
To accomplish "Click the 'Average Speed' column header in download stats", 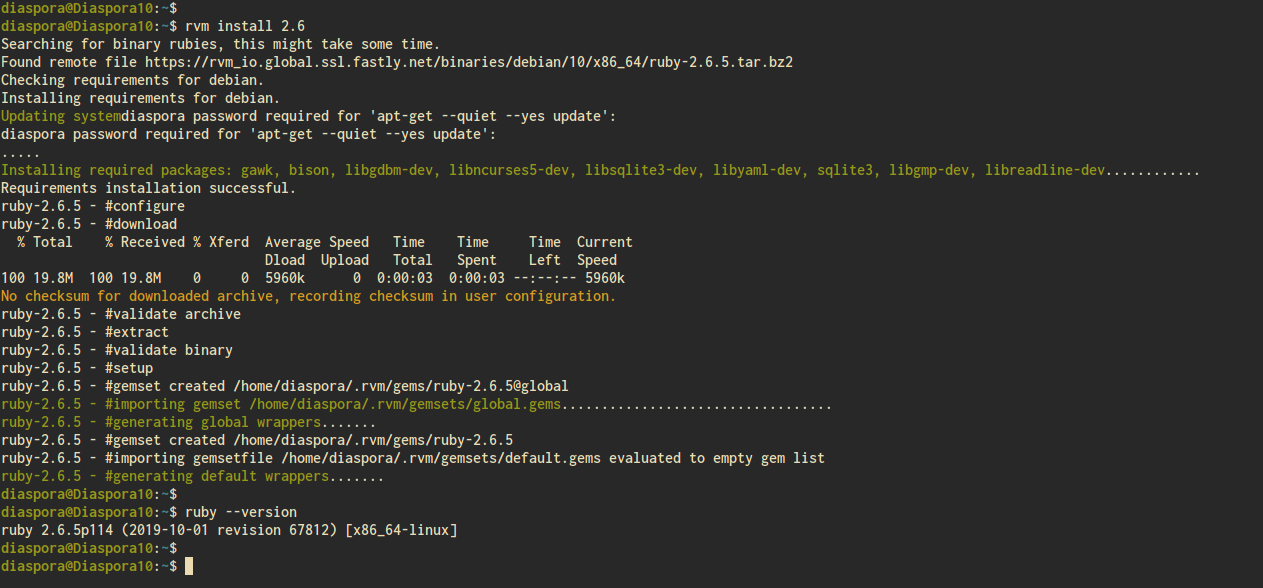I will click(317, 242).
